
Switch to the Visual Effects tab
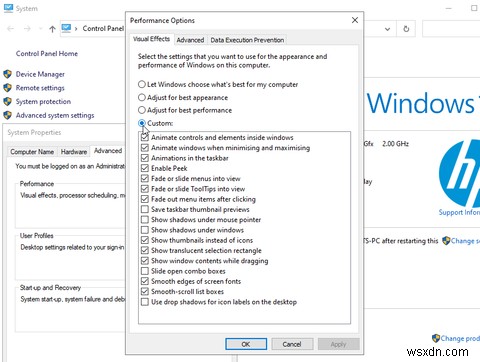[151, 39]
